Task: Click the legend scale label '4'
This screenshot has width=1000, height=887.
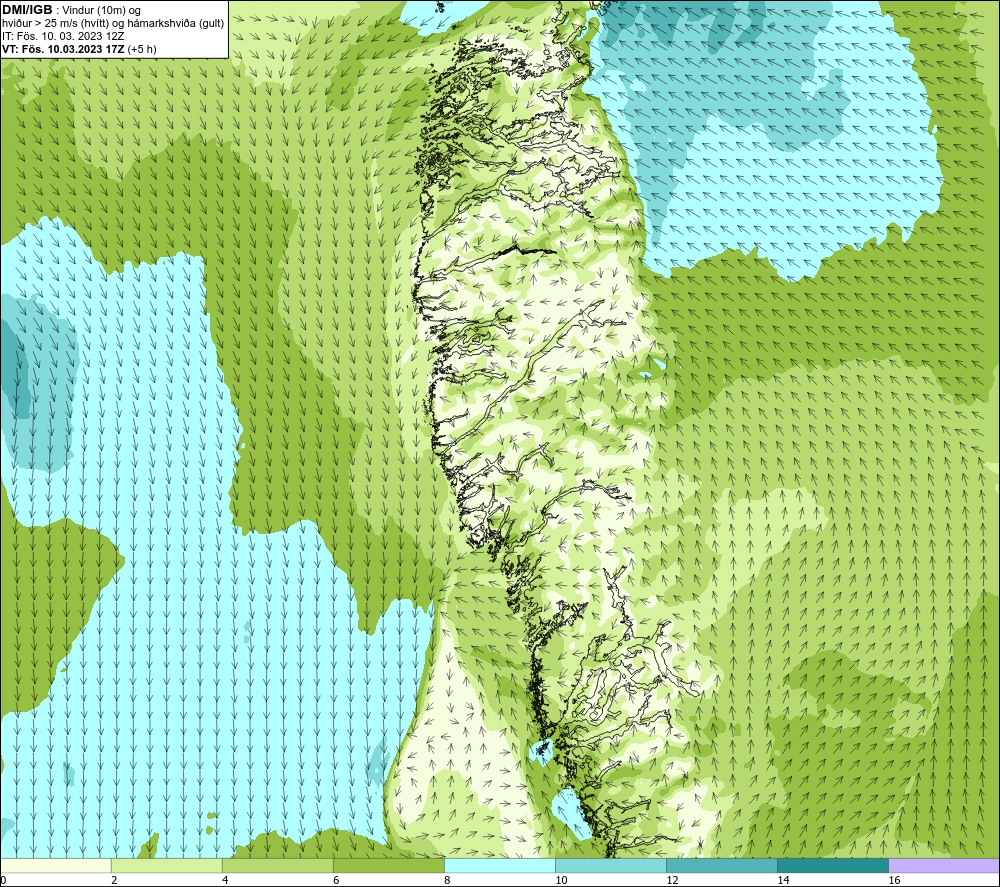Action: coord(225,881)
